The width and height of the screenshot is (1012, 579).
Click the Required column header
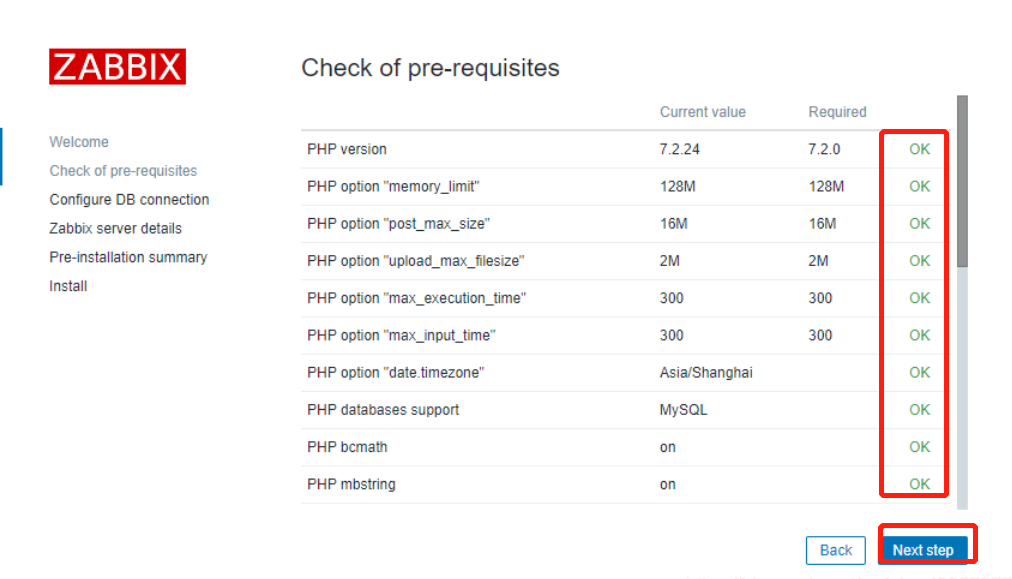837,112
